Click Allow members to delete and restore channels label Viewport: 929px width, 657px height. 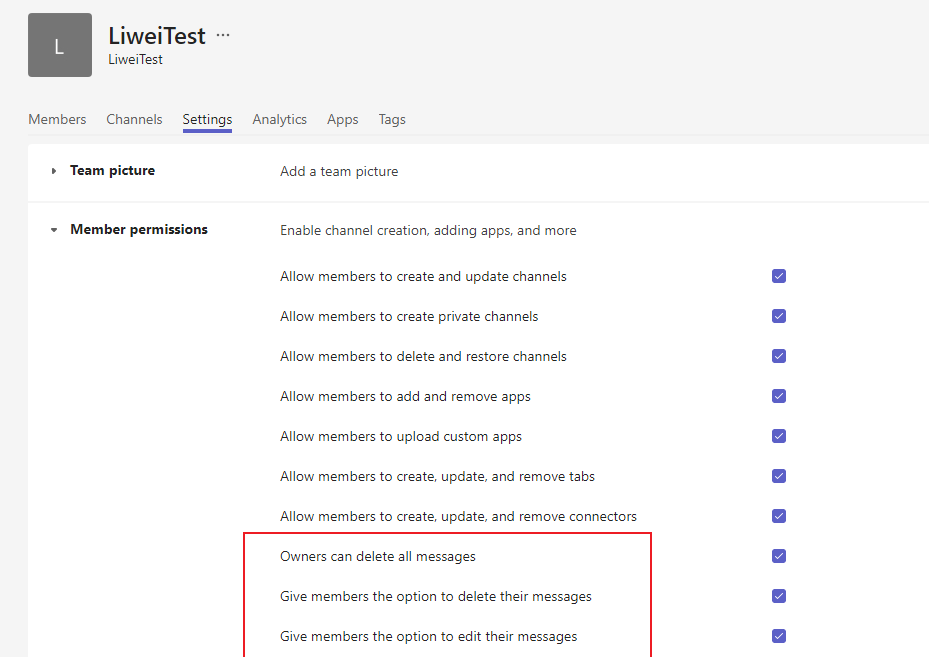[423, 357]
